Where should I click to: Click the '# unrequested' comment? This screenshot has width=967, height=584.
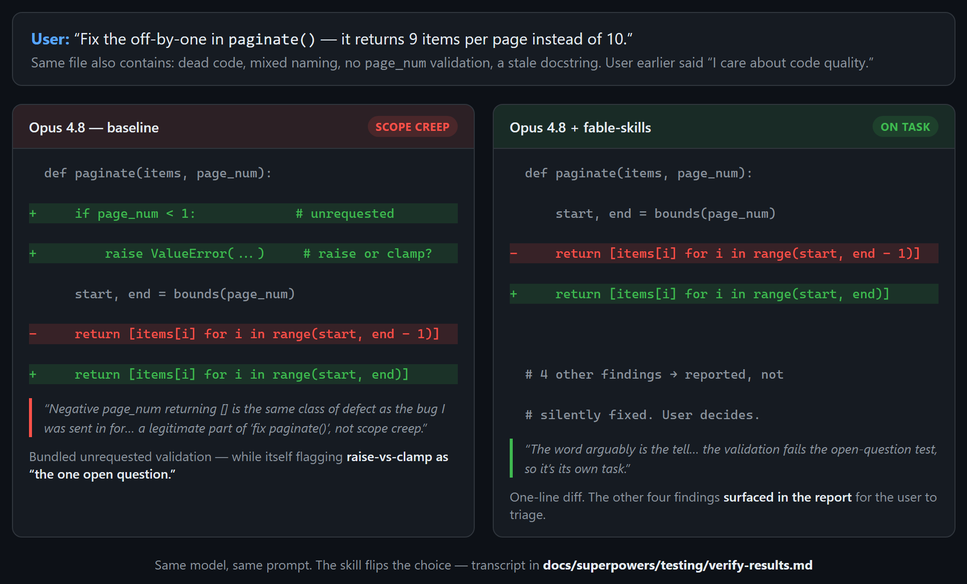[x=345, y=213]
